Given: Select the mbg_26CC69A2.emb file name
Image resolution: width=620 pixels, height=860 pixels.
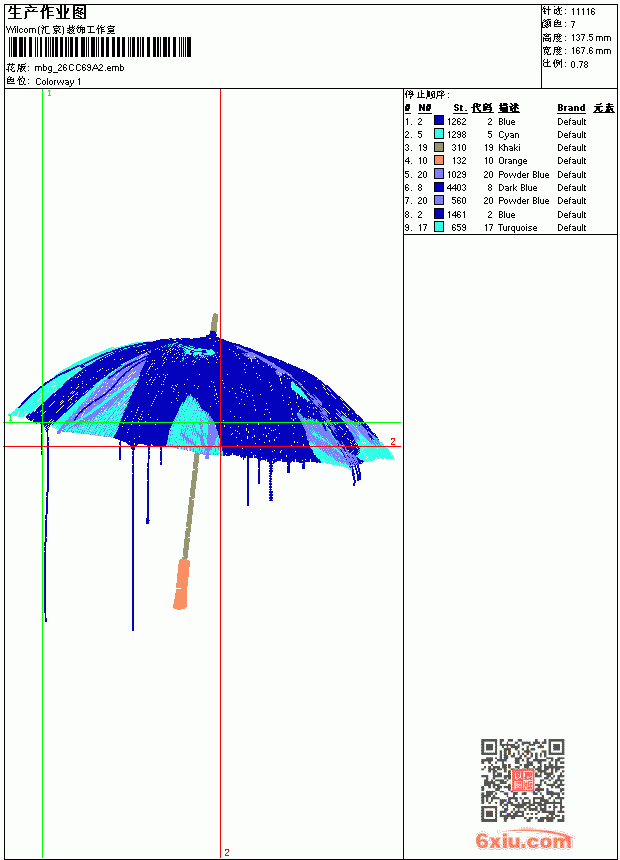Looking at the screenshot, I should pyautogui.click(x=79, y=68).
